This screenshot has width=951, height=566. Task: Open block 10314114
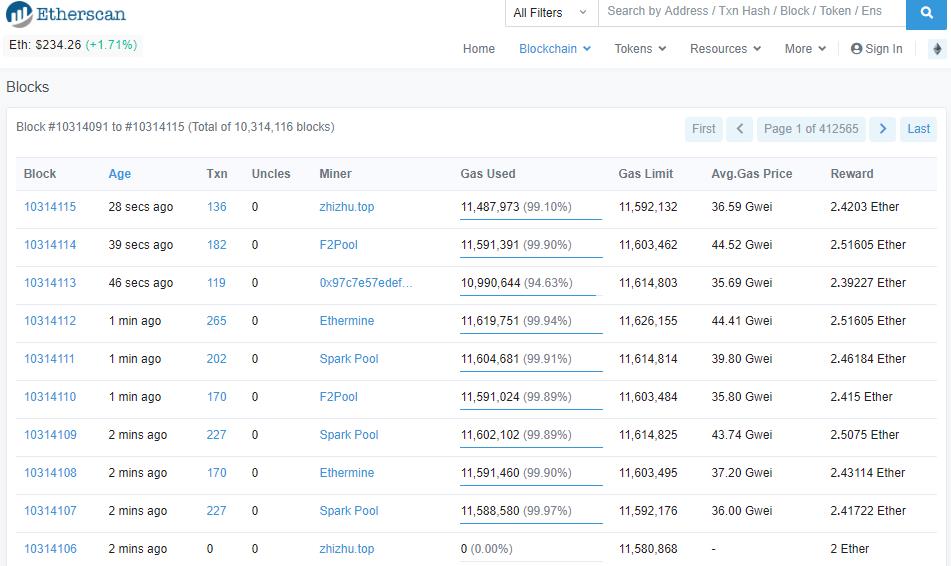[50, 245]
